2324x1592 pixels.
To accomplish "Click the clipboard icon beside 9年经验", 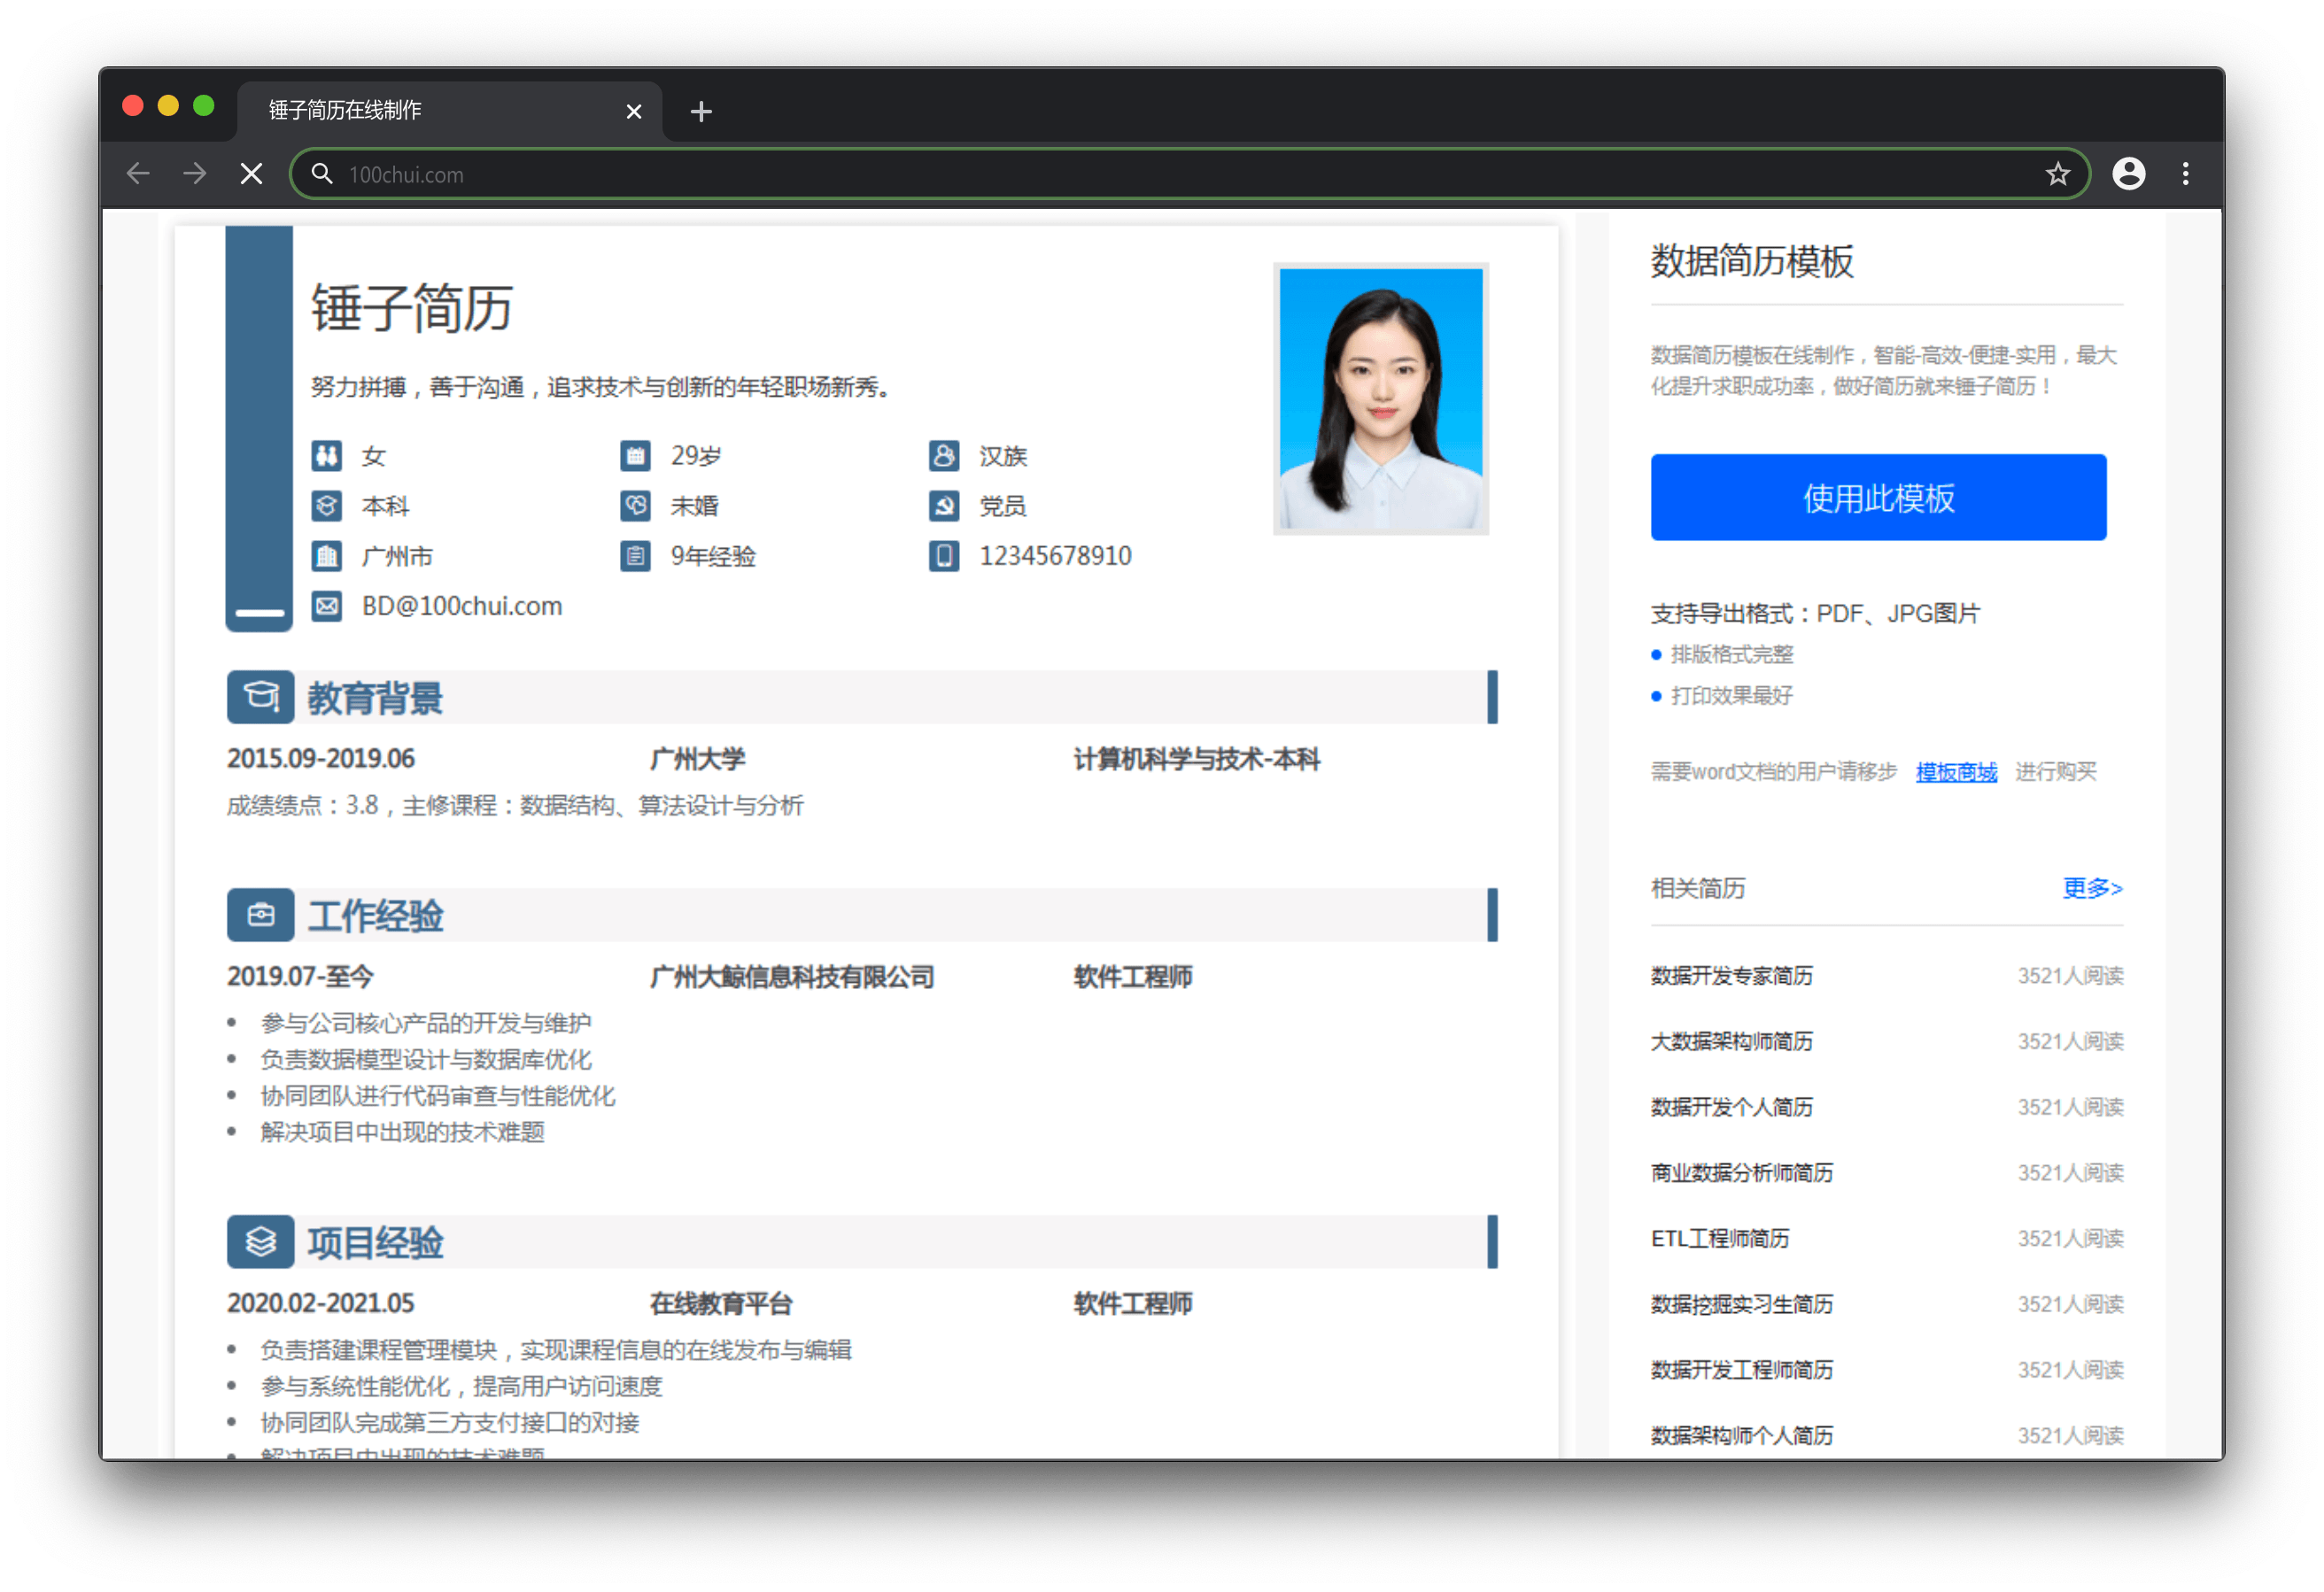I will [x=635, y=556].
